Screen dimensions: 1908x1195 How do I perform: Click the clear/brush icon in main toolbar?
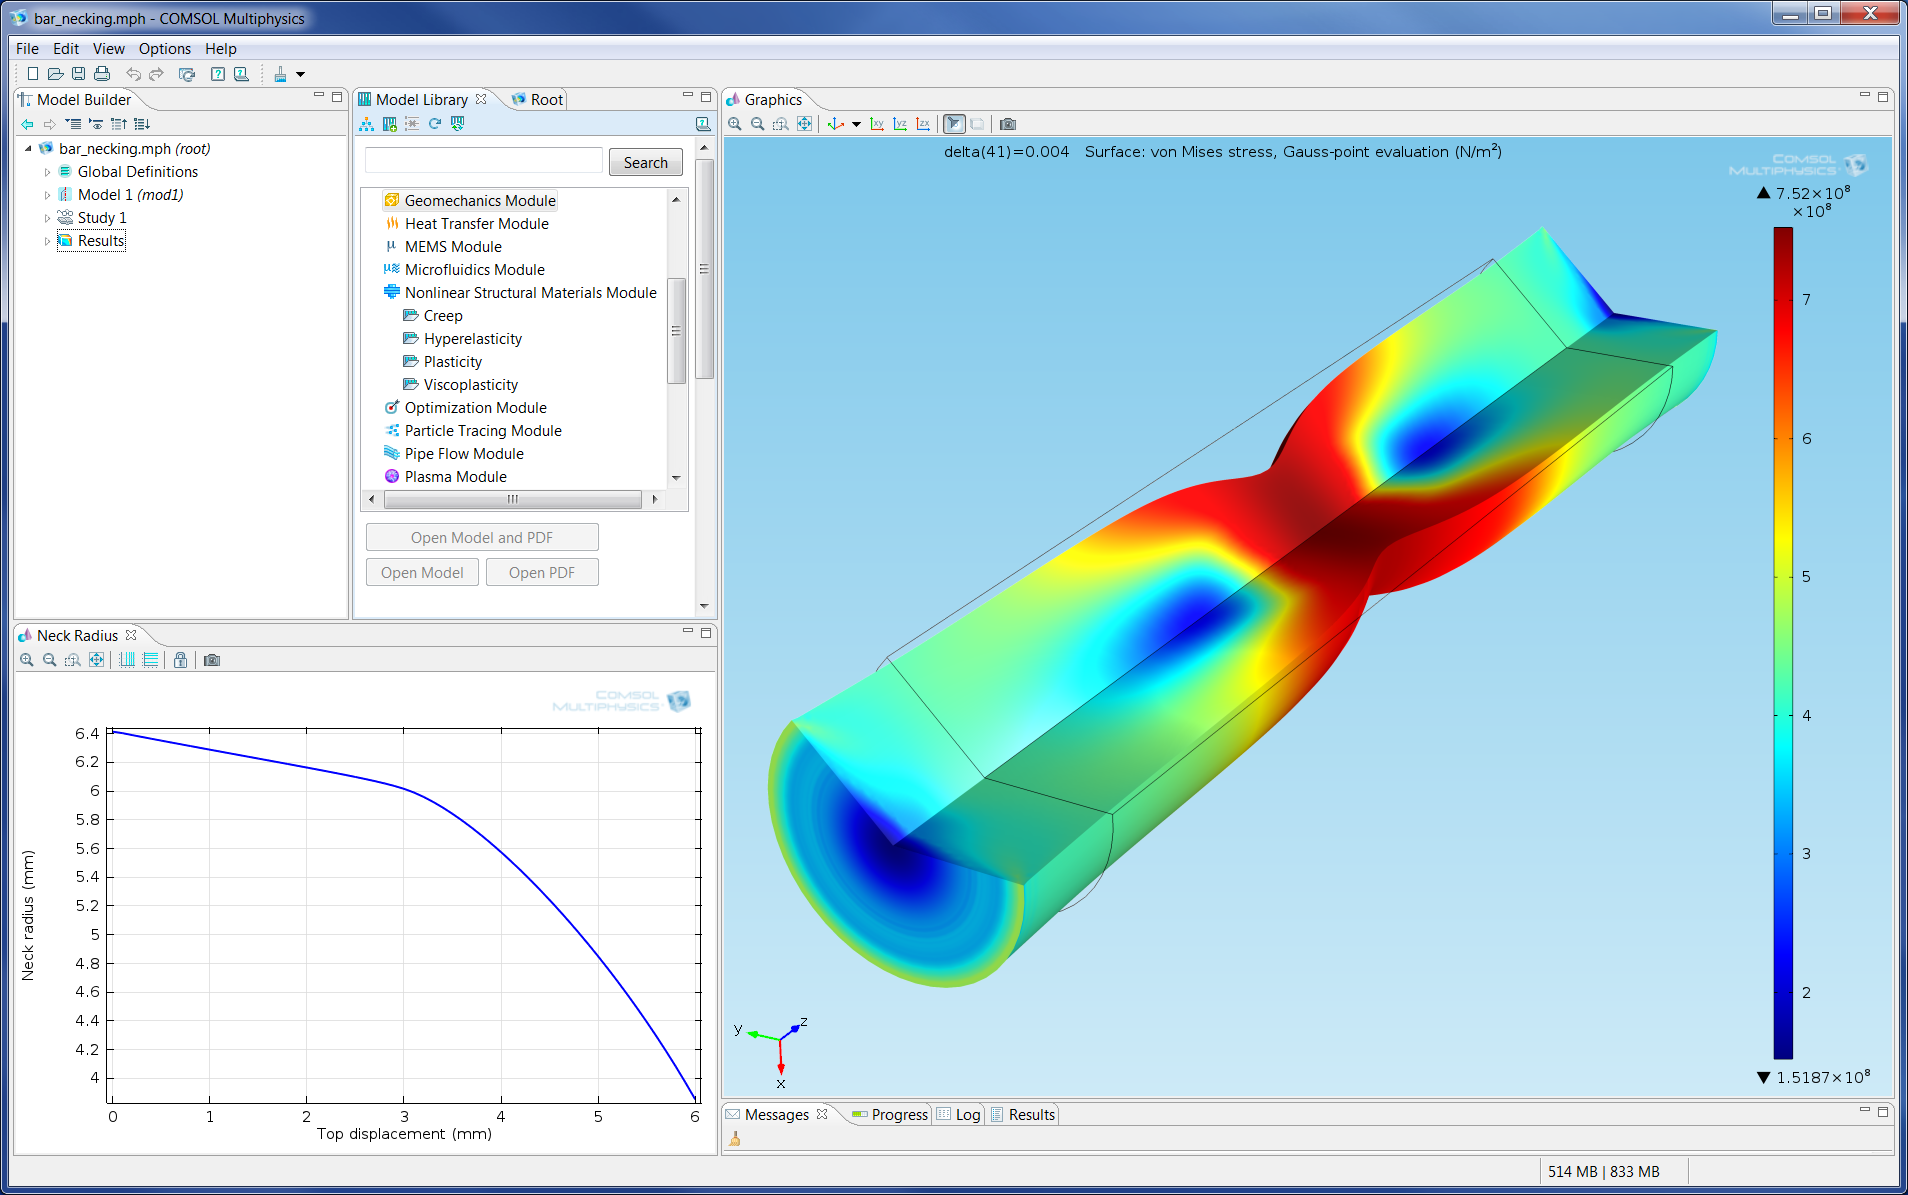tap(280, 74)
